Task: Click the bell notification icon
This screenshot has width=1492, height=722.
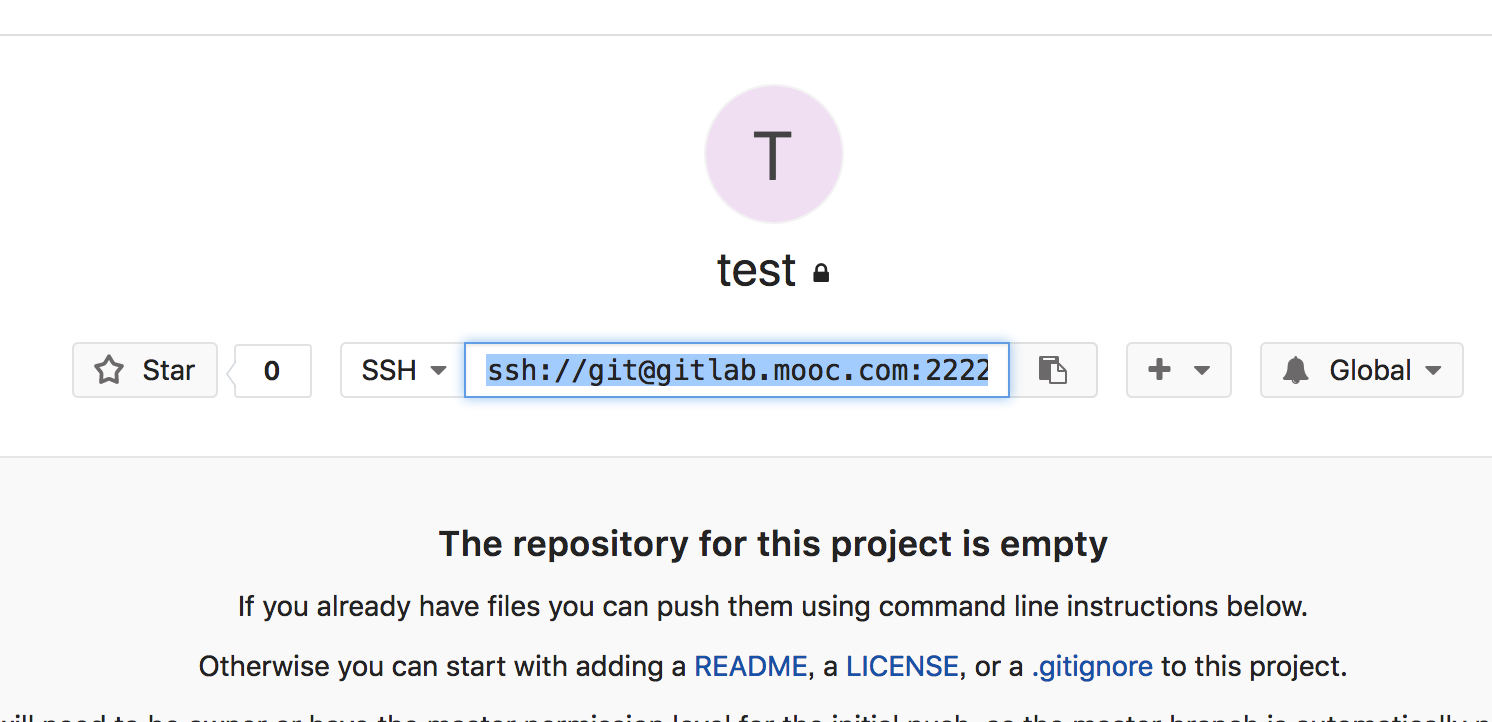Action: 1296,369
